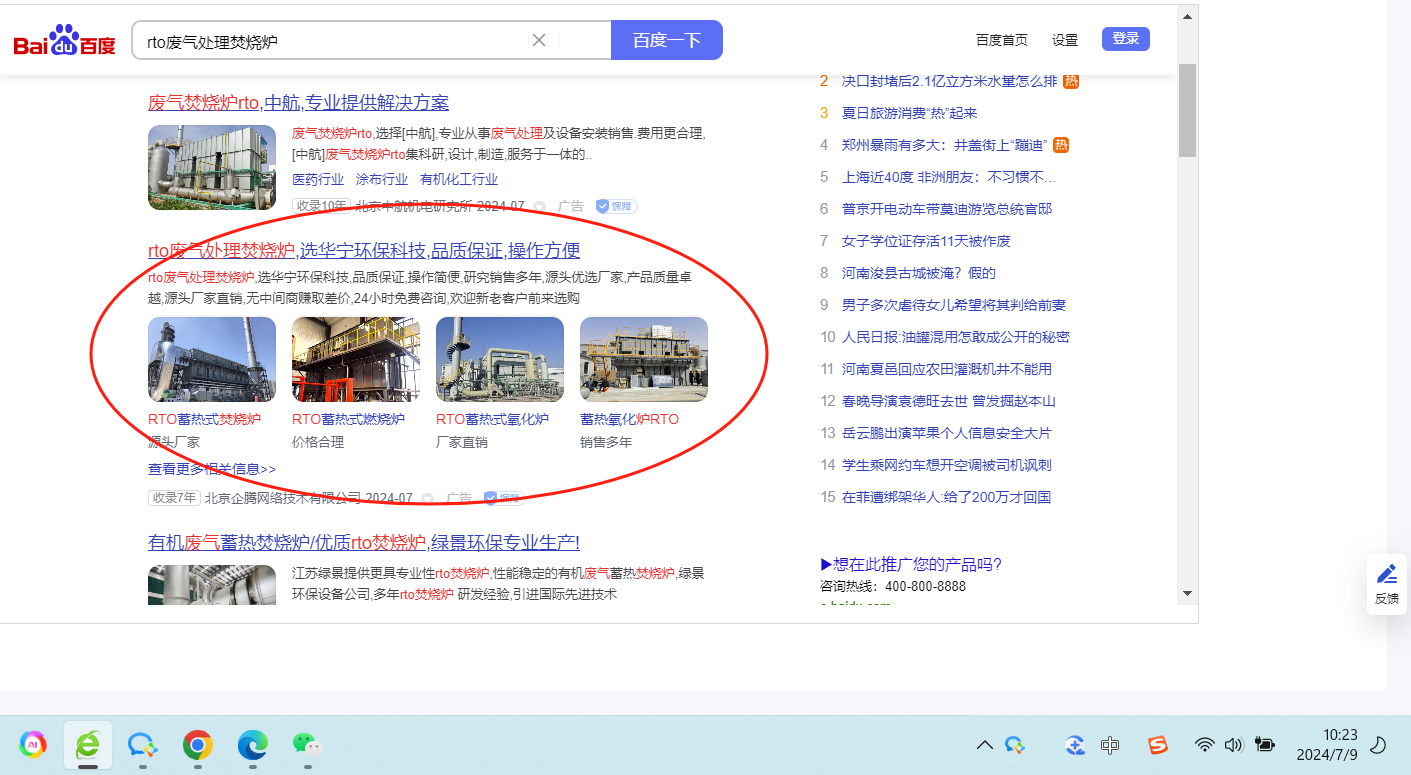Open the volume control in system tray
The height and width of the screenshot is (775, 1411).
click(x=1233, y=744)
